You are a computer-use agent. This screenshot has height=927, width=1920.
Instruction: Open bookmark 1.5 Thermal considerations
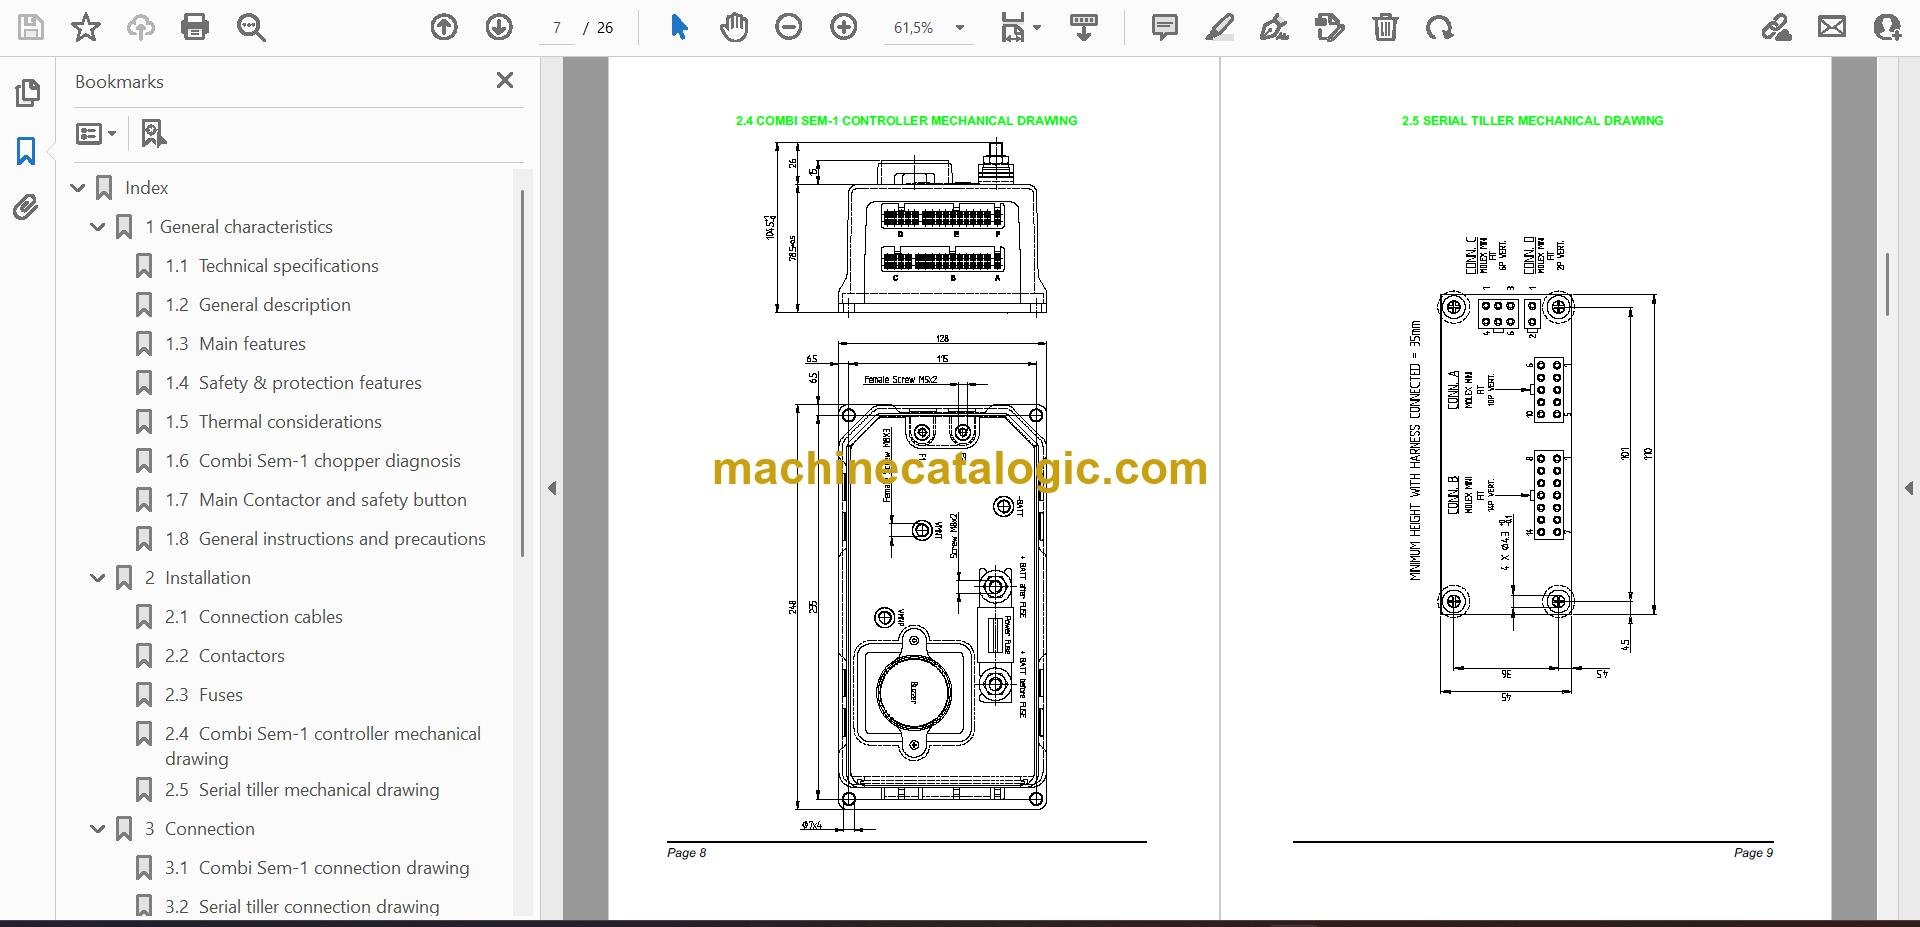(x=274, y=422)
